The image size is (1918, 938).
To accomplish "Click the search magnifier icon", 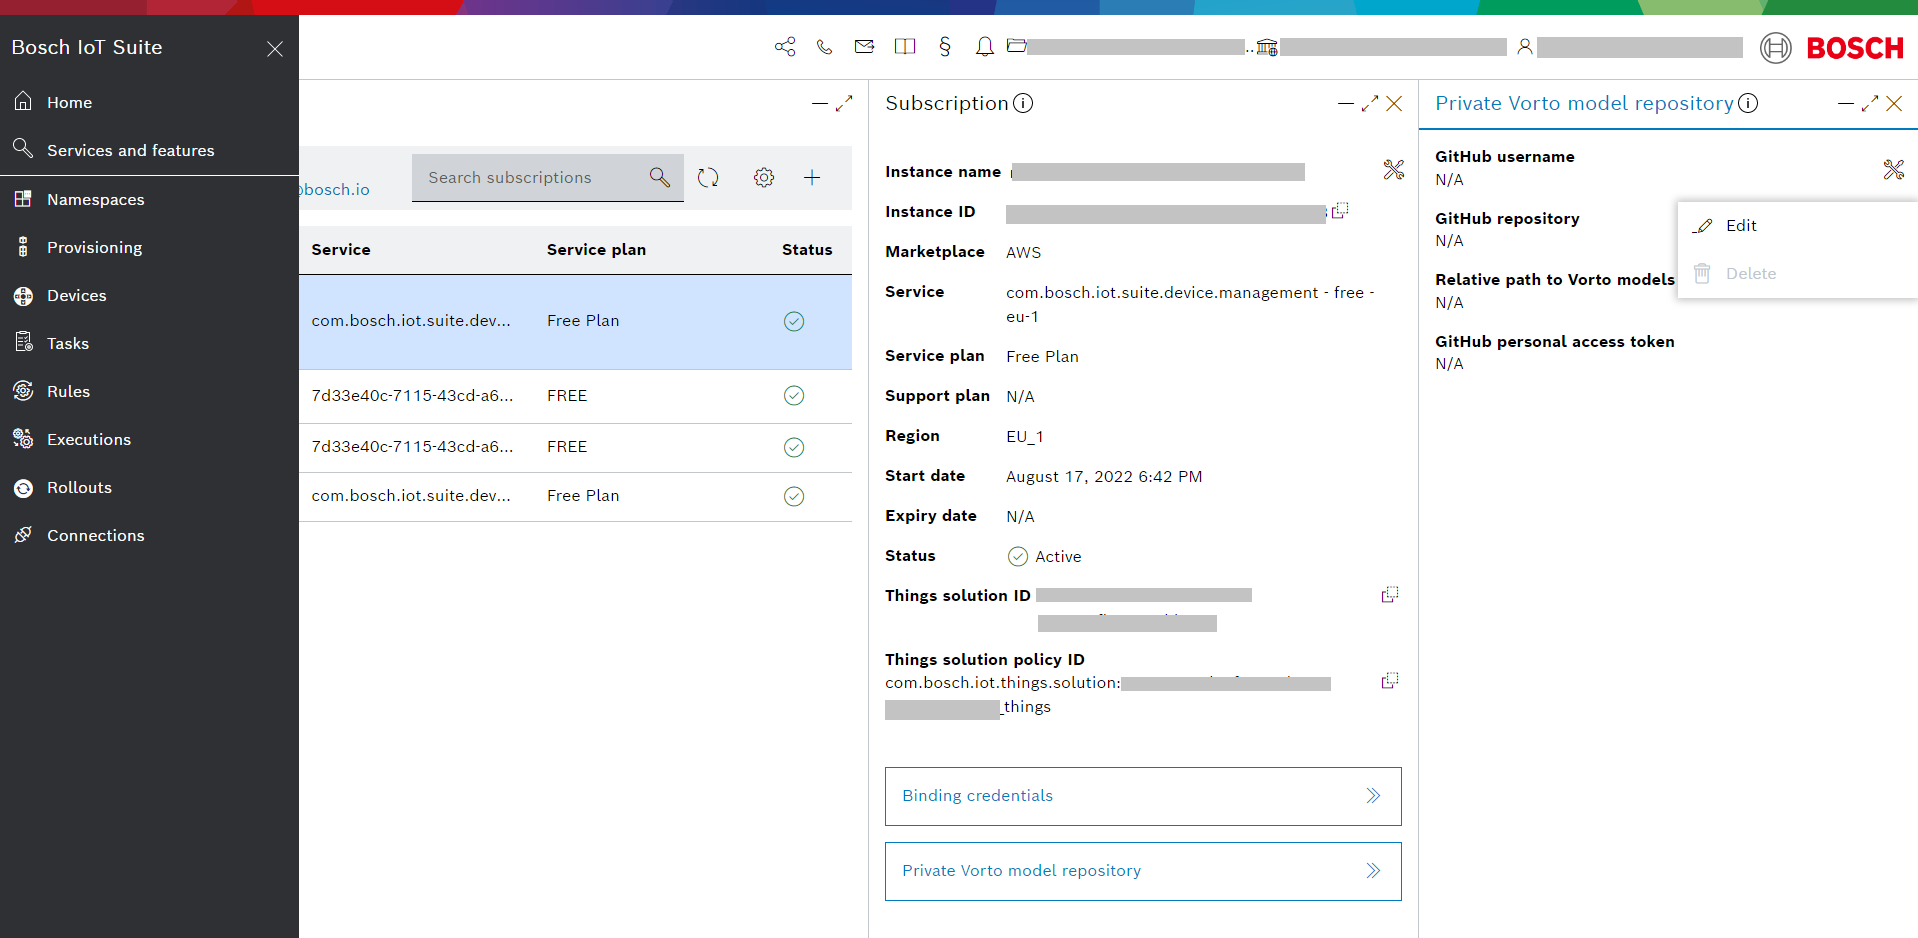I will [659, 177].
